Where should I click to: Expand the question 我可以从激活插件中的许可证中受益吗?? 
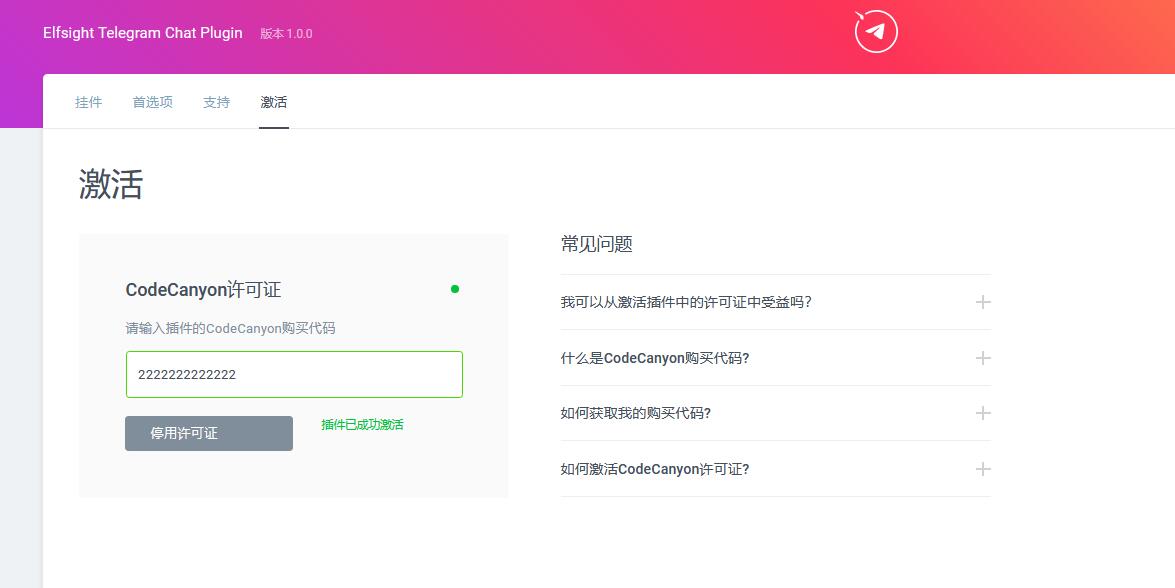pos(686,302)
